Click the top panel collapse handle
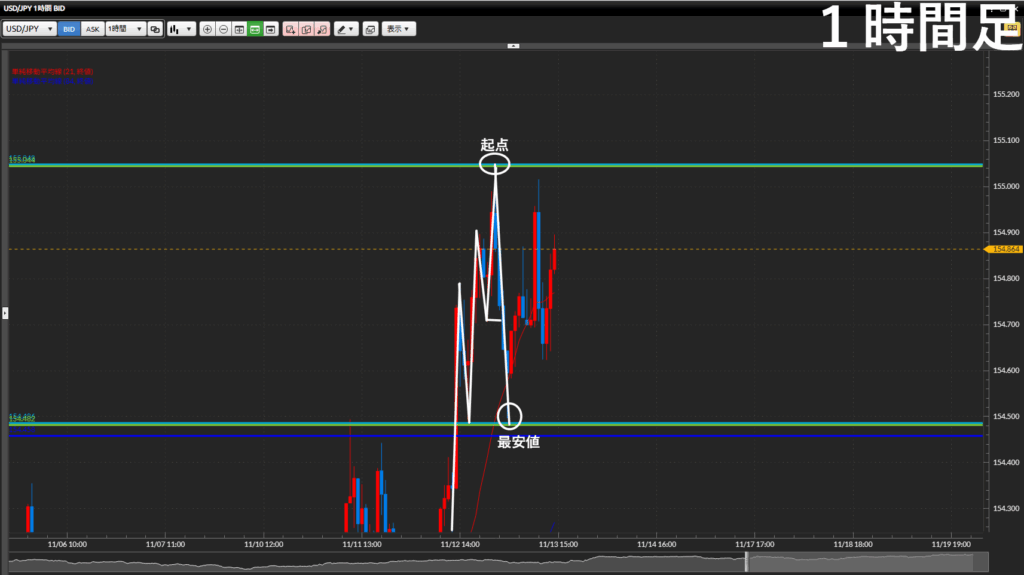The width and height of the screenshot is (1024, 575). (x=512, y=45)
